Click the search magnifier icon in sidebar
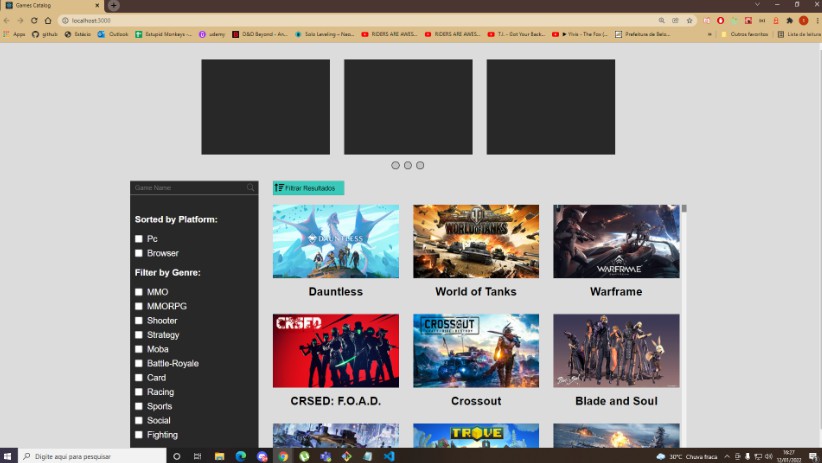Screen dimensions: 822x463 tap(251, 188)
